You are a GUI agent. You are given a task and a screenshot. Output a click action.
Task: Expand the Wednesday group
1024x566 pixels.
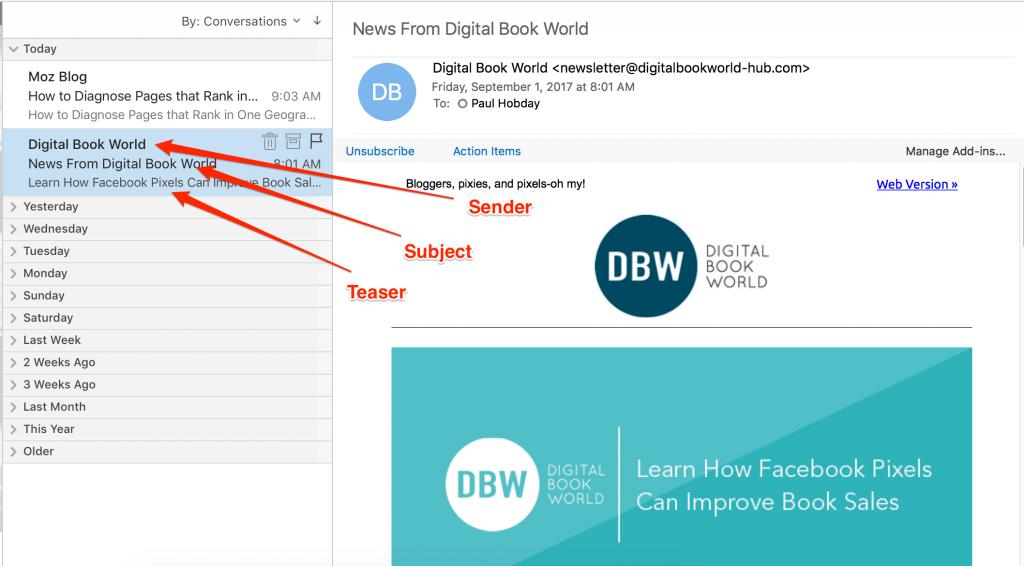pyautogui.click(x=13, y=229)
